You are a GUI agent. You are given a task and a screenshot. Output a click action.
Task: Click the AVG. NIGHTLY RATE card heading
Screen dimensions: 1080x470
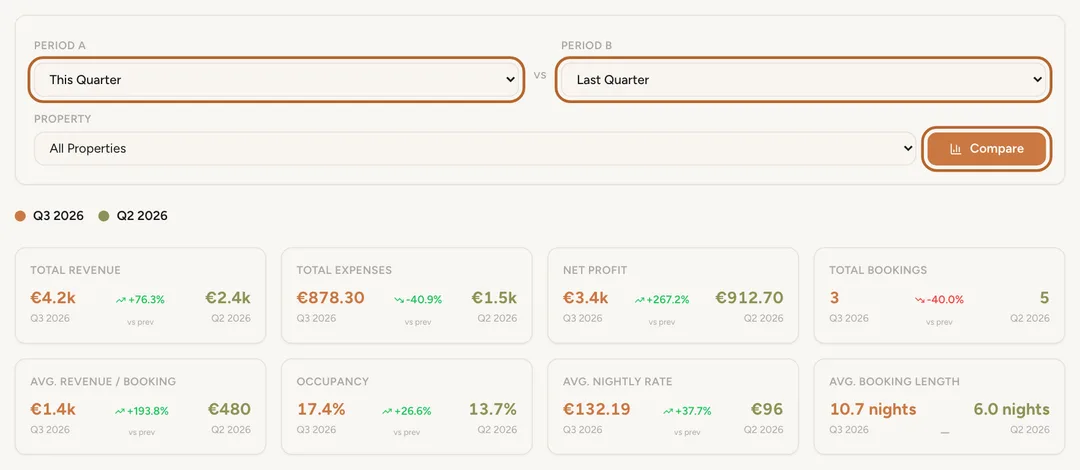618,381
